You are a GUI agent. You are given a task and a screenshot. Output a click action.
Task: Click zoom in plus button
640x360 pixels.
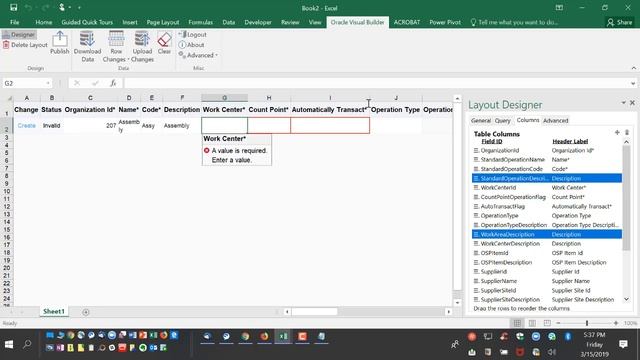616,323
